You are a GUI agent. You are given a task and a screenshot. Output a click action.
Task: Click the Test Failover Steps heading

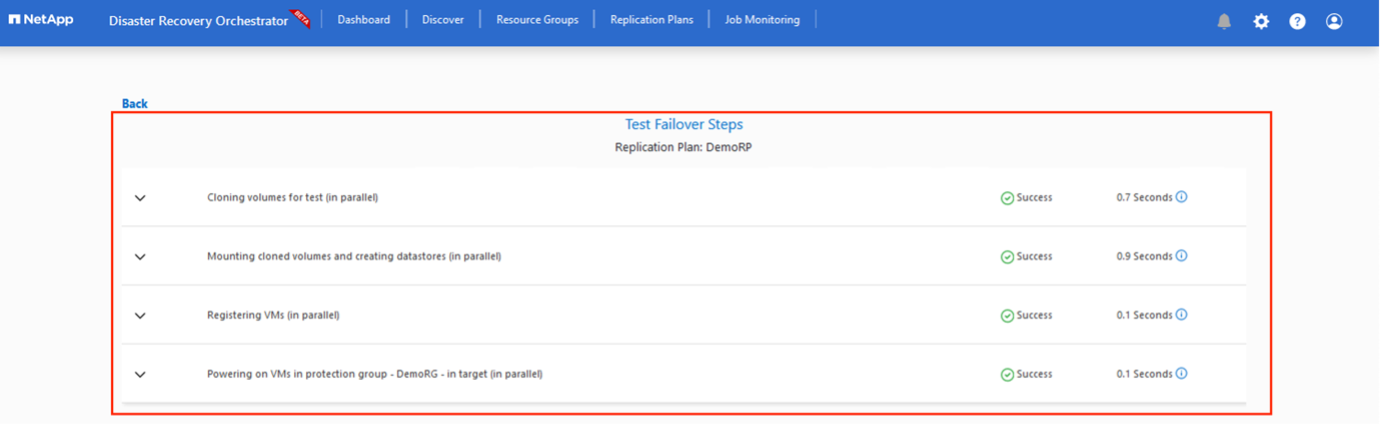pyautogui.click(x=684, y=125)
